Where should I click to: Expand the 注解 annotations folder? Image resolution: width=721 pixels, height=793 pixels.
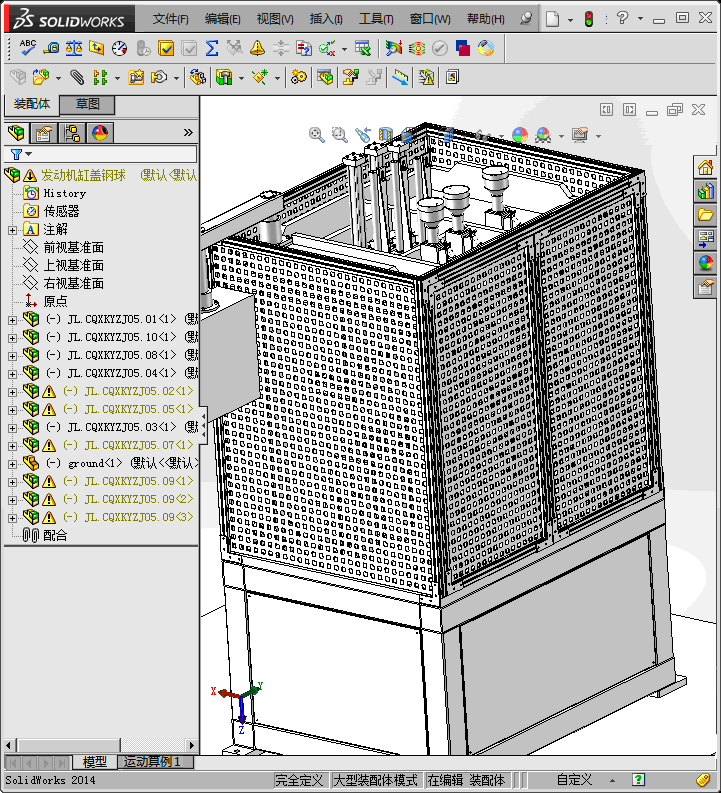pyautogui.click(x=12, y=230)
